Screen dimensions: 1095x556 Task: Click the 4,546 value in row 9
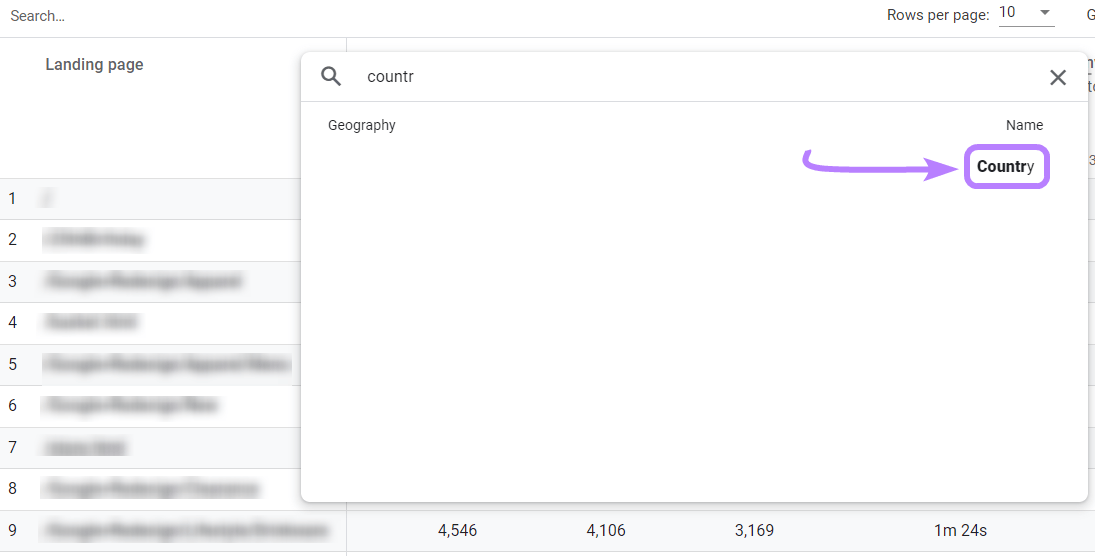click(x=457, y=531)
